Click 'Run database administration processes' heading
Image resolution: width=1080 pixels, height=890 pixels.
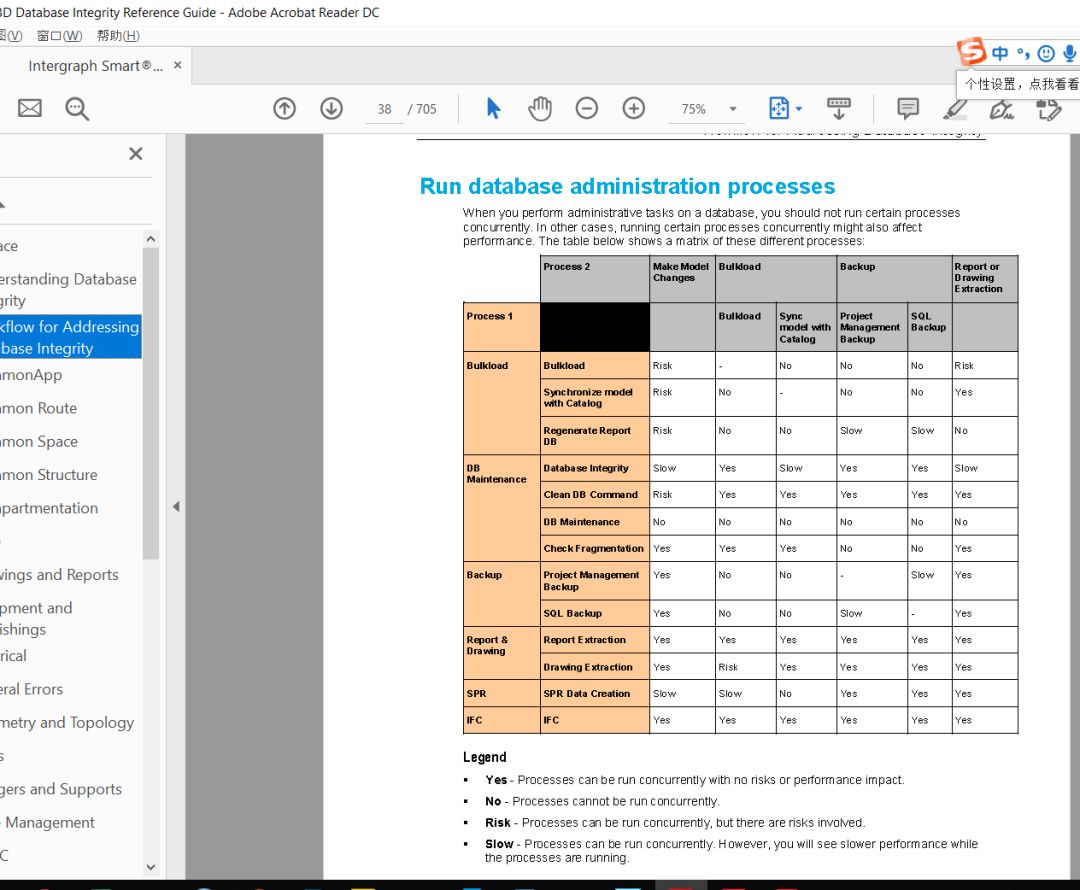(627, 187)
